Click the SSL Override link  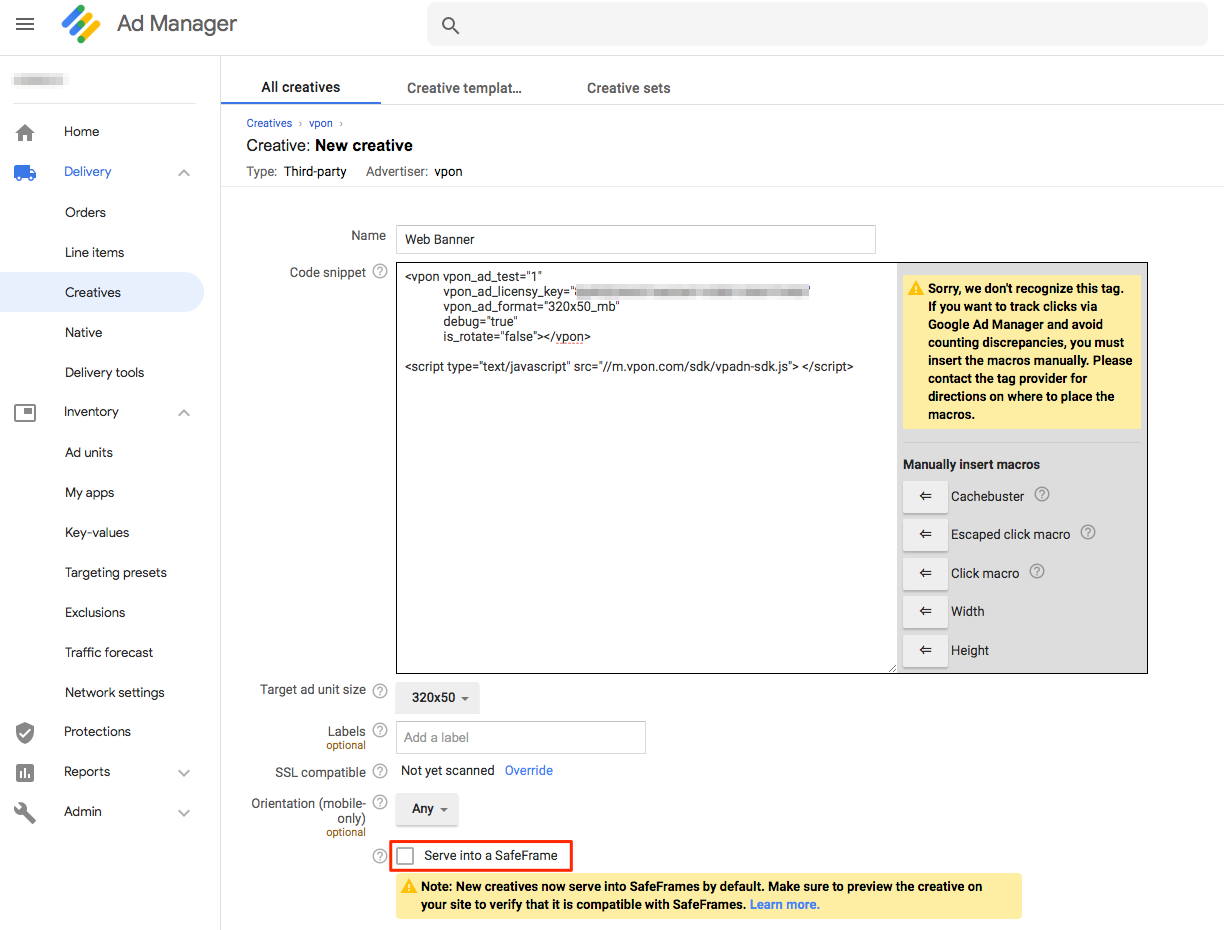(x=529, y=770)
